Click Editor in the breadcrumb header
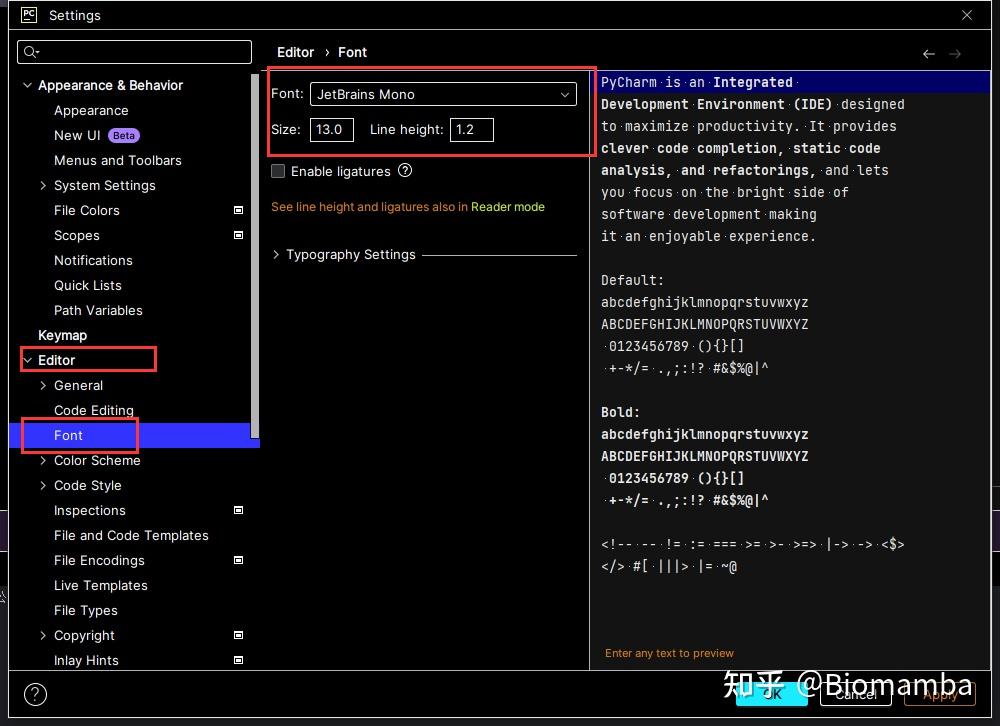The image size is (1000, 726). coord(295,52)
